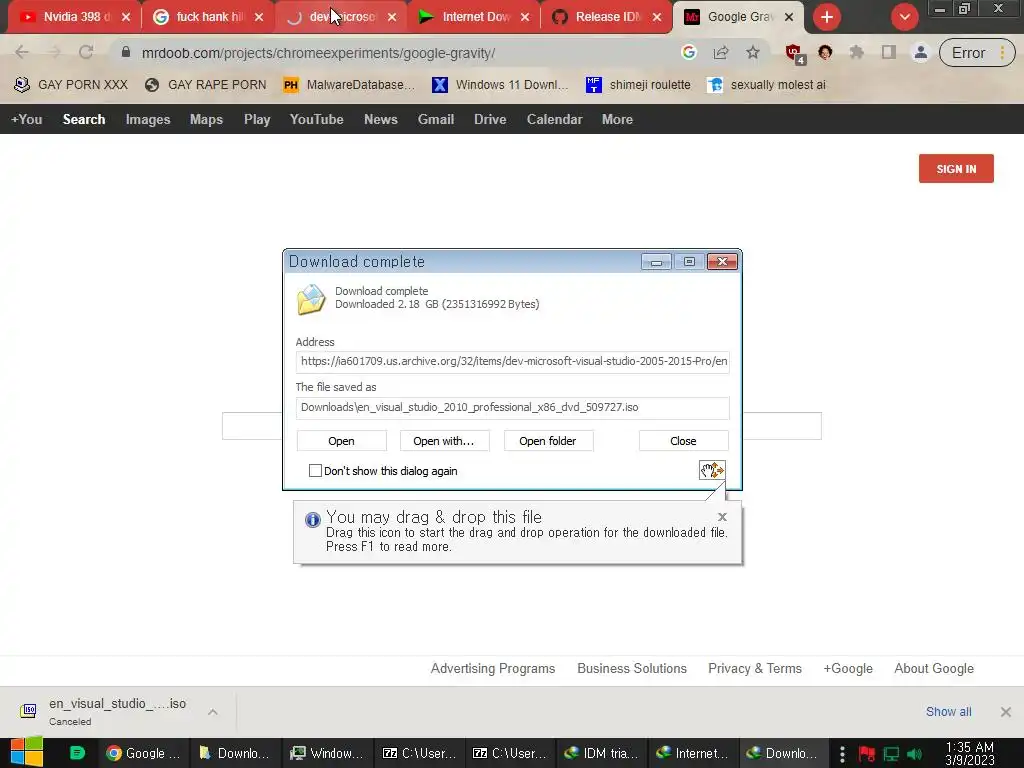Open the green app icon beside Start
The width and height of the screenshot is (1024, 768).
click(x=77, y=753)
